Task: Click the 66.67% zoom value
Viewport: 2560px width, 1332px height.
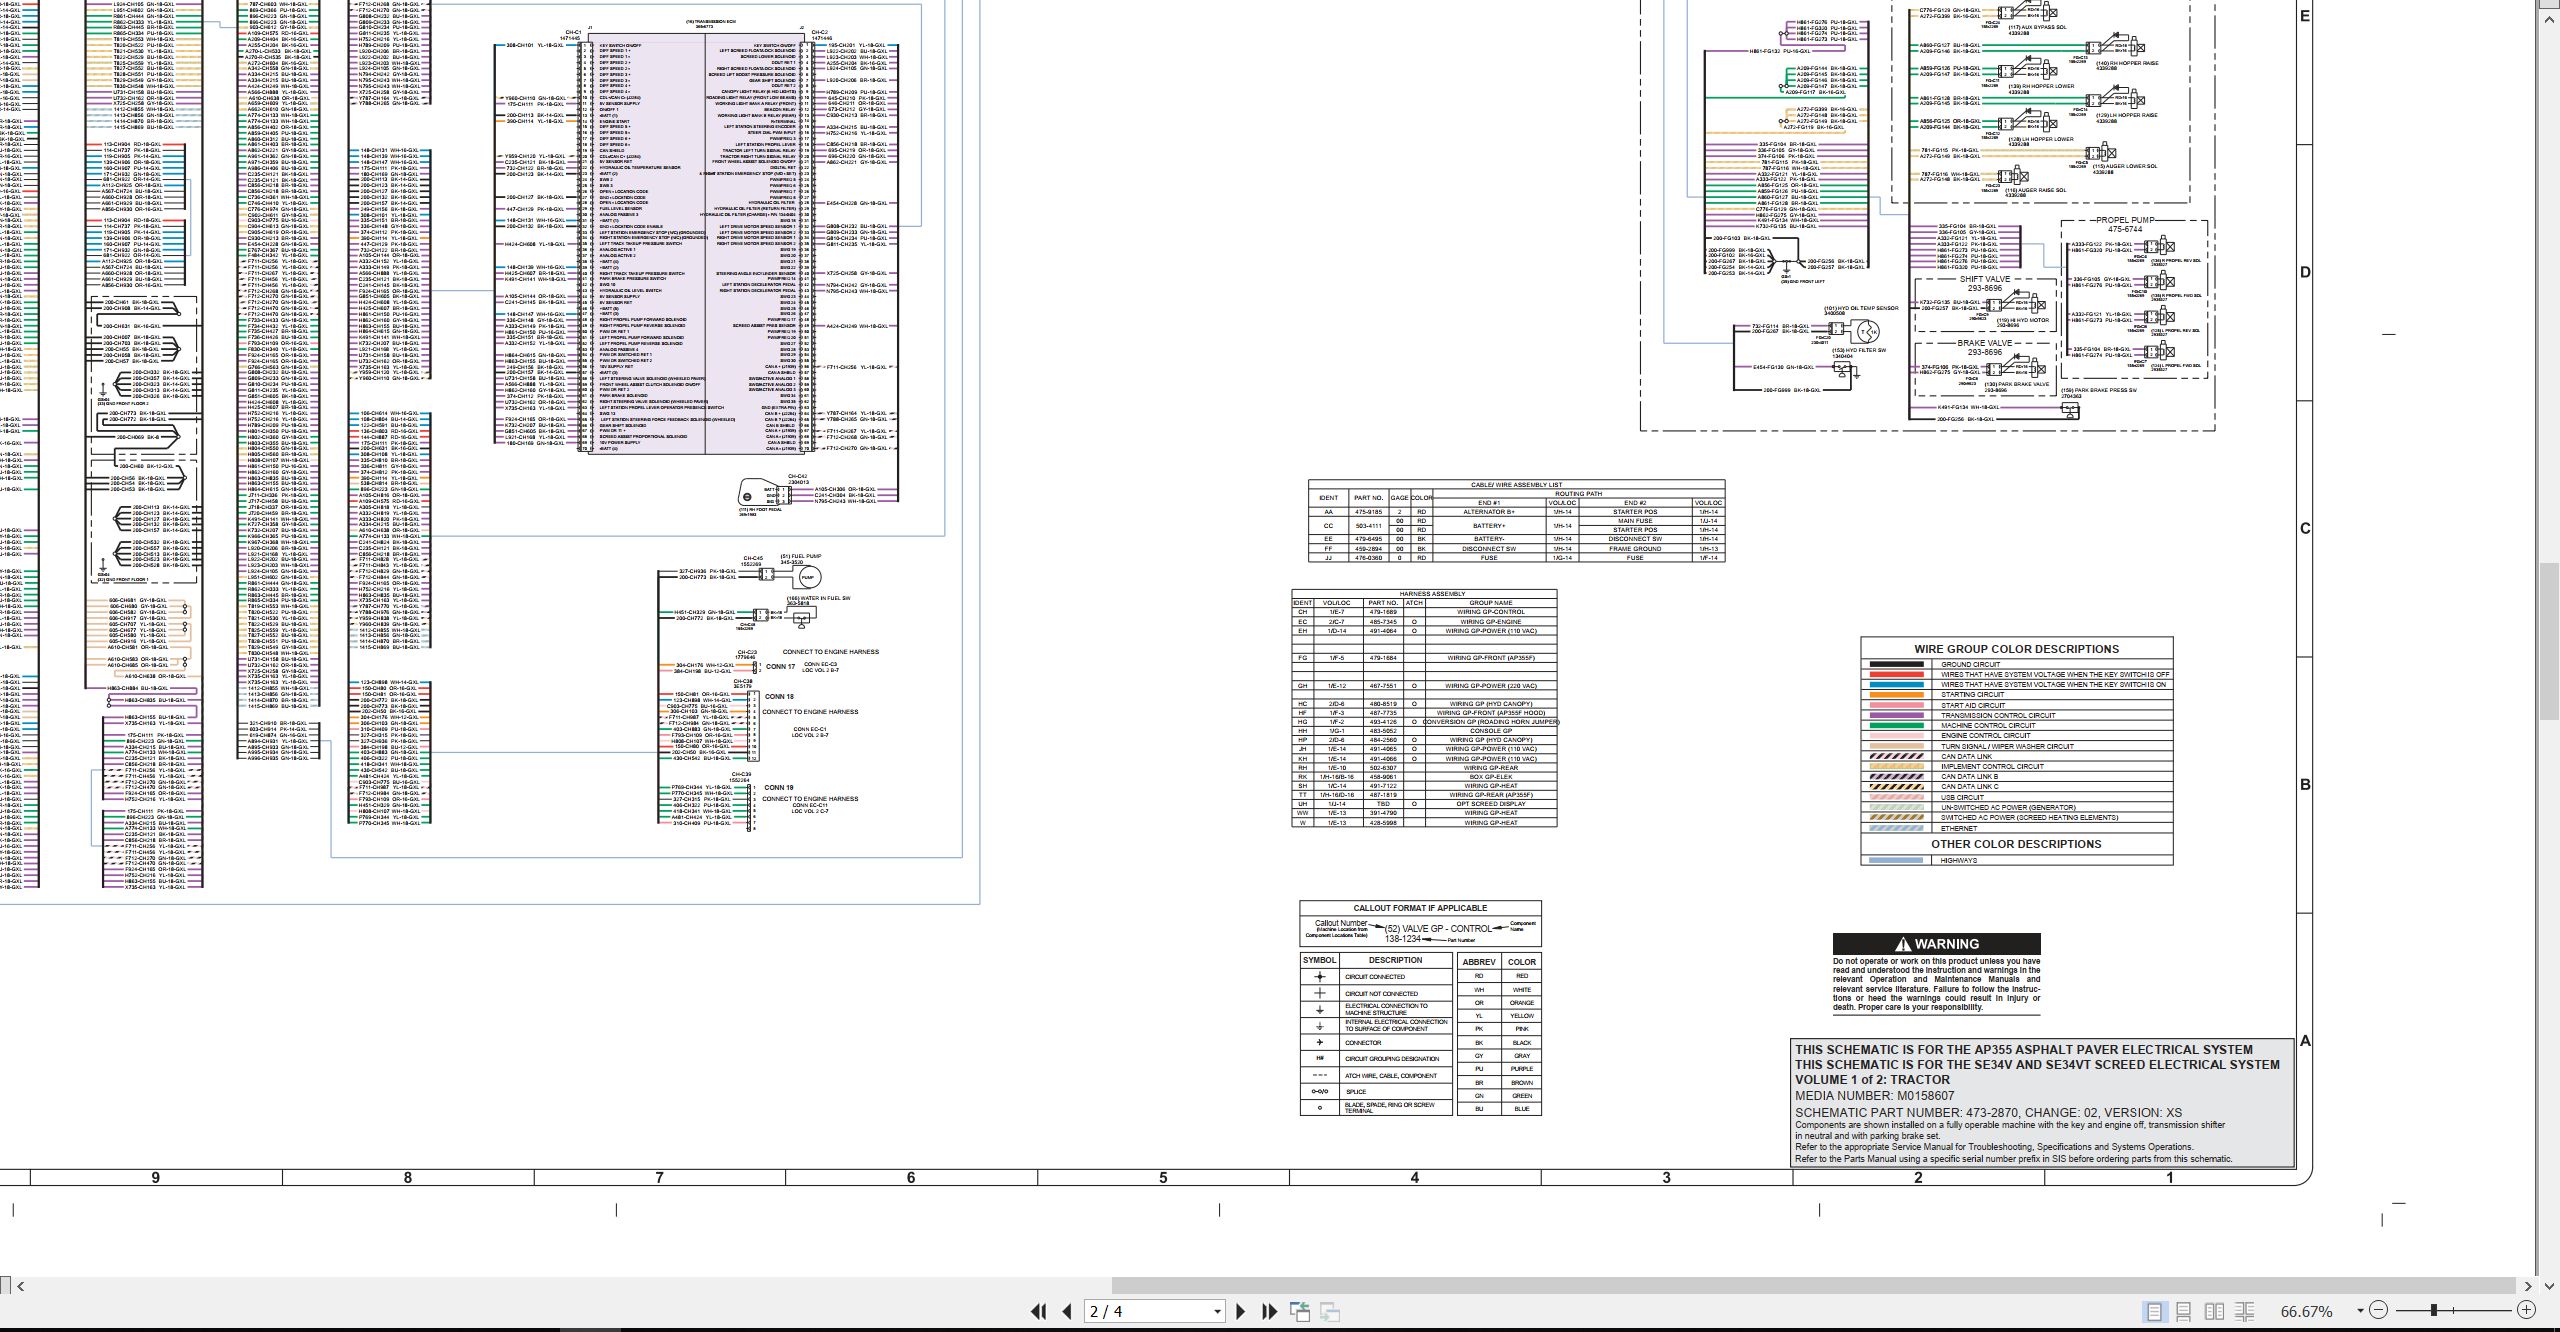Action: [2307, 1311]
